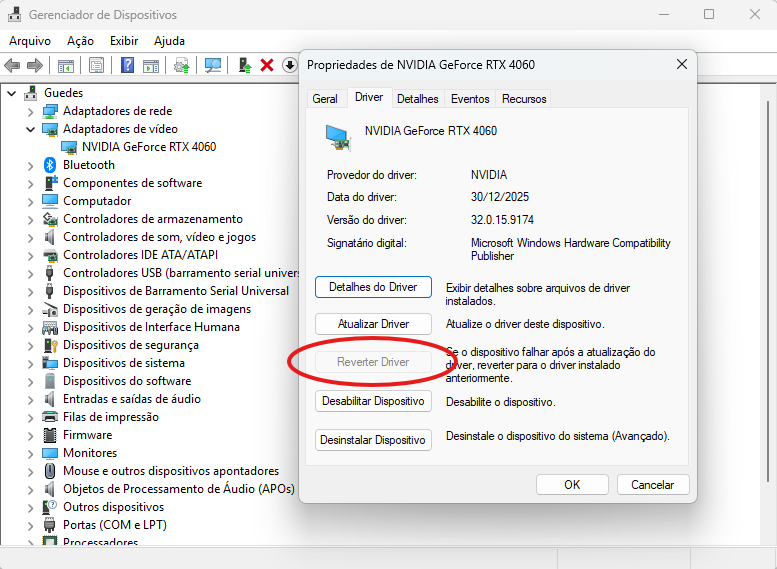Expand the Controladores USB chevron
This screenshot has width=777, height=569.
pyautogui.click(x=30, y=274)
